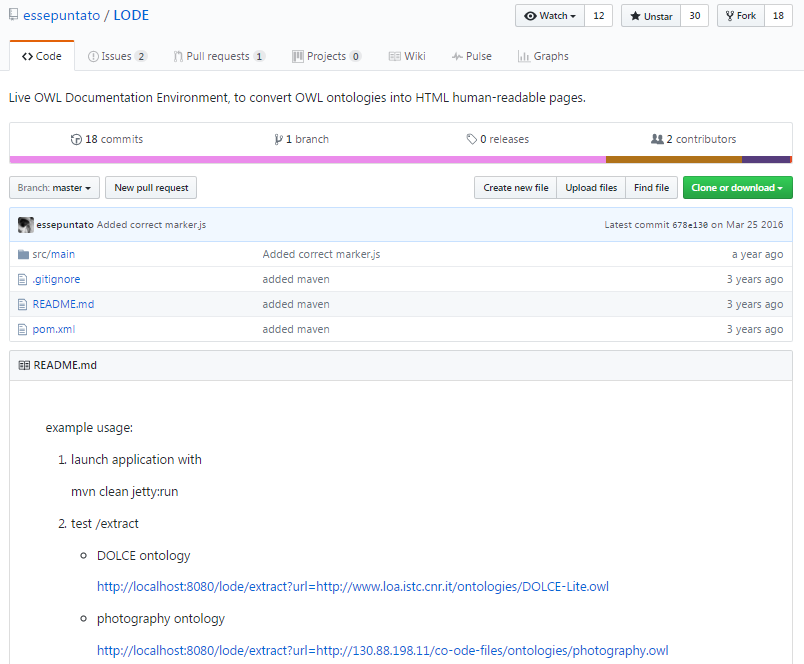This screenshot has width=804, height=664.
Task: Click the tag icon next to 0 releases
Action: click(472, 139)
